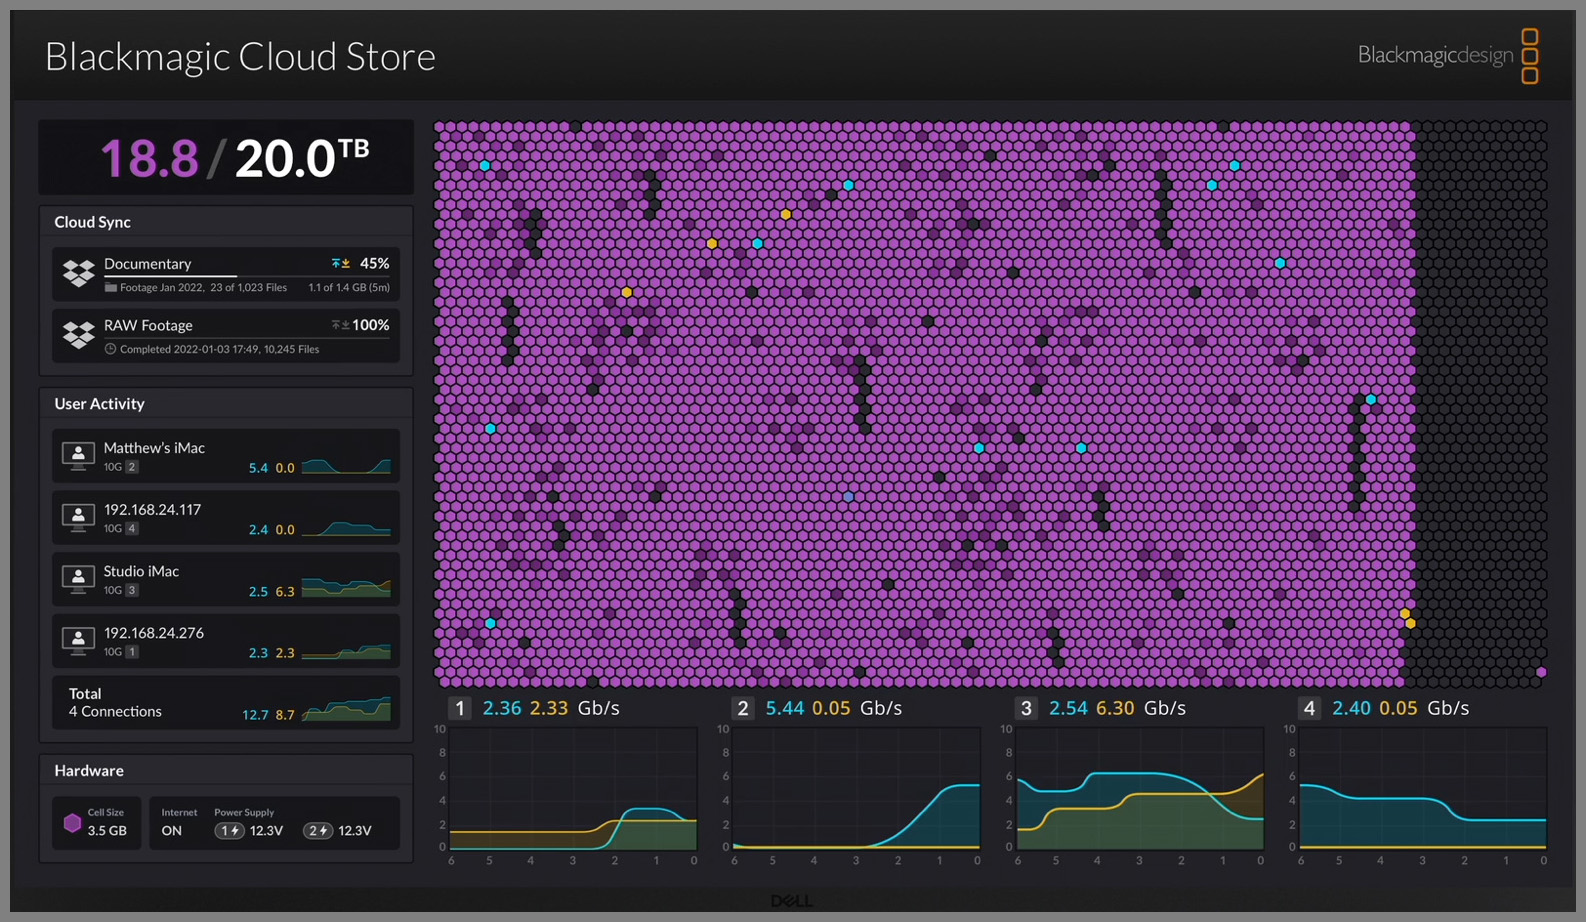Click the Completed 2022-01-03 17:49 status text

tap(189, 350)
